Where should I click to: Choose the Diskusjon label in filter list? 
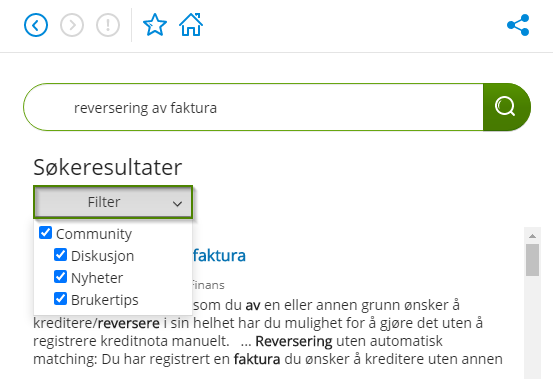pyautogui.click(x=102, y=256)
